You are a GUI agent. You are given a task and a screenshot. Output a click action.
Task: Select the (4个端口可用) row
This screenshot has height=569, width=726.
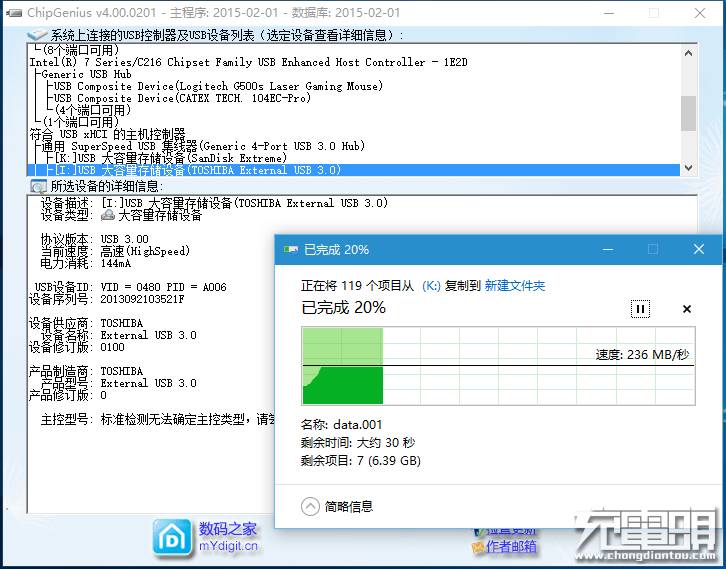tap(354, 110)
